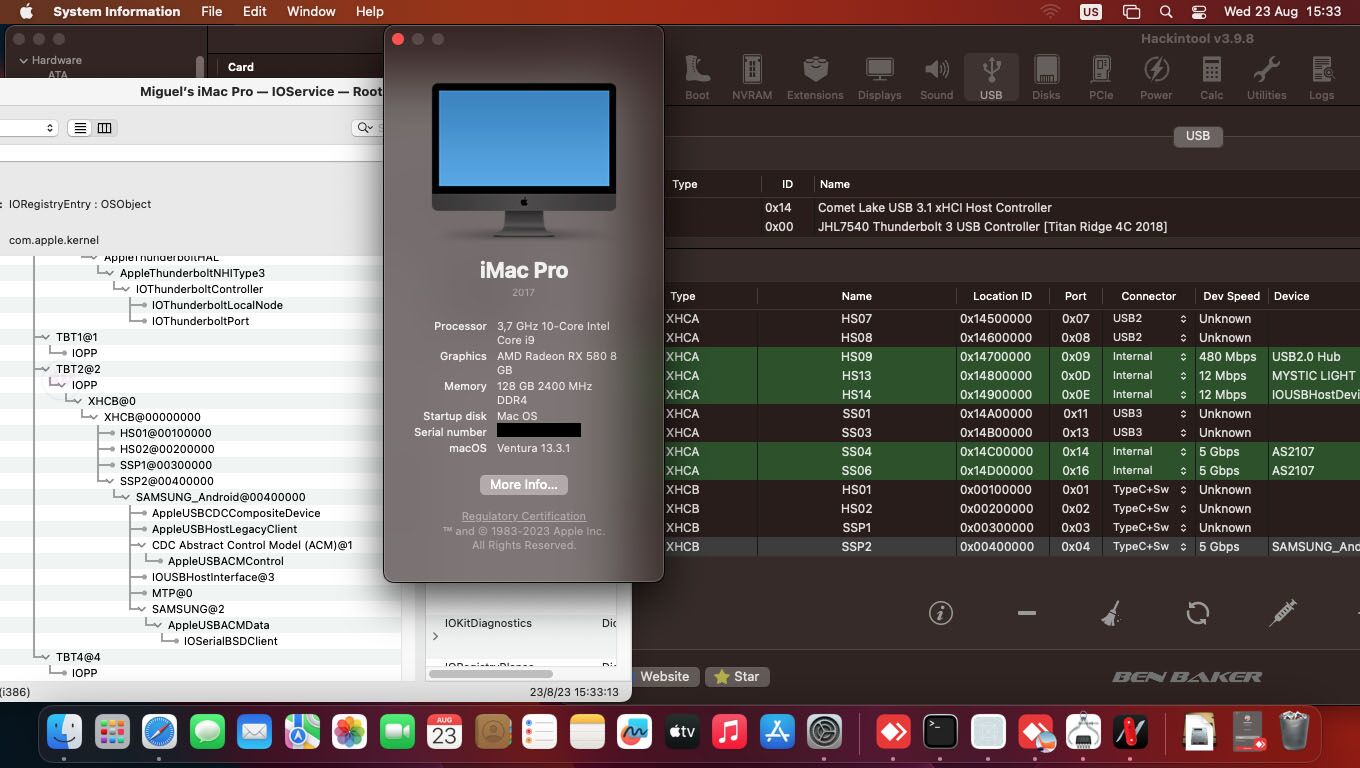Switch IORegistryExplorer to list view

pyautogui.click(x=80, y=128)
